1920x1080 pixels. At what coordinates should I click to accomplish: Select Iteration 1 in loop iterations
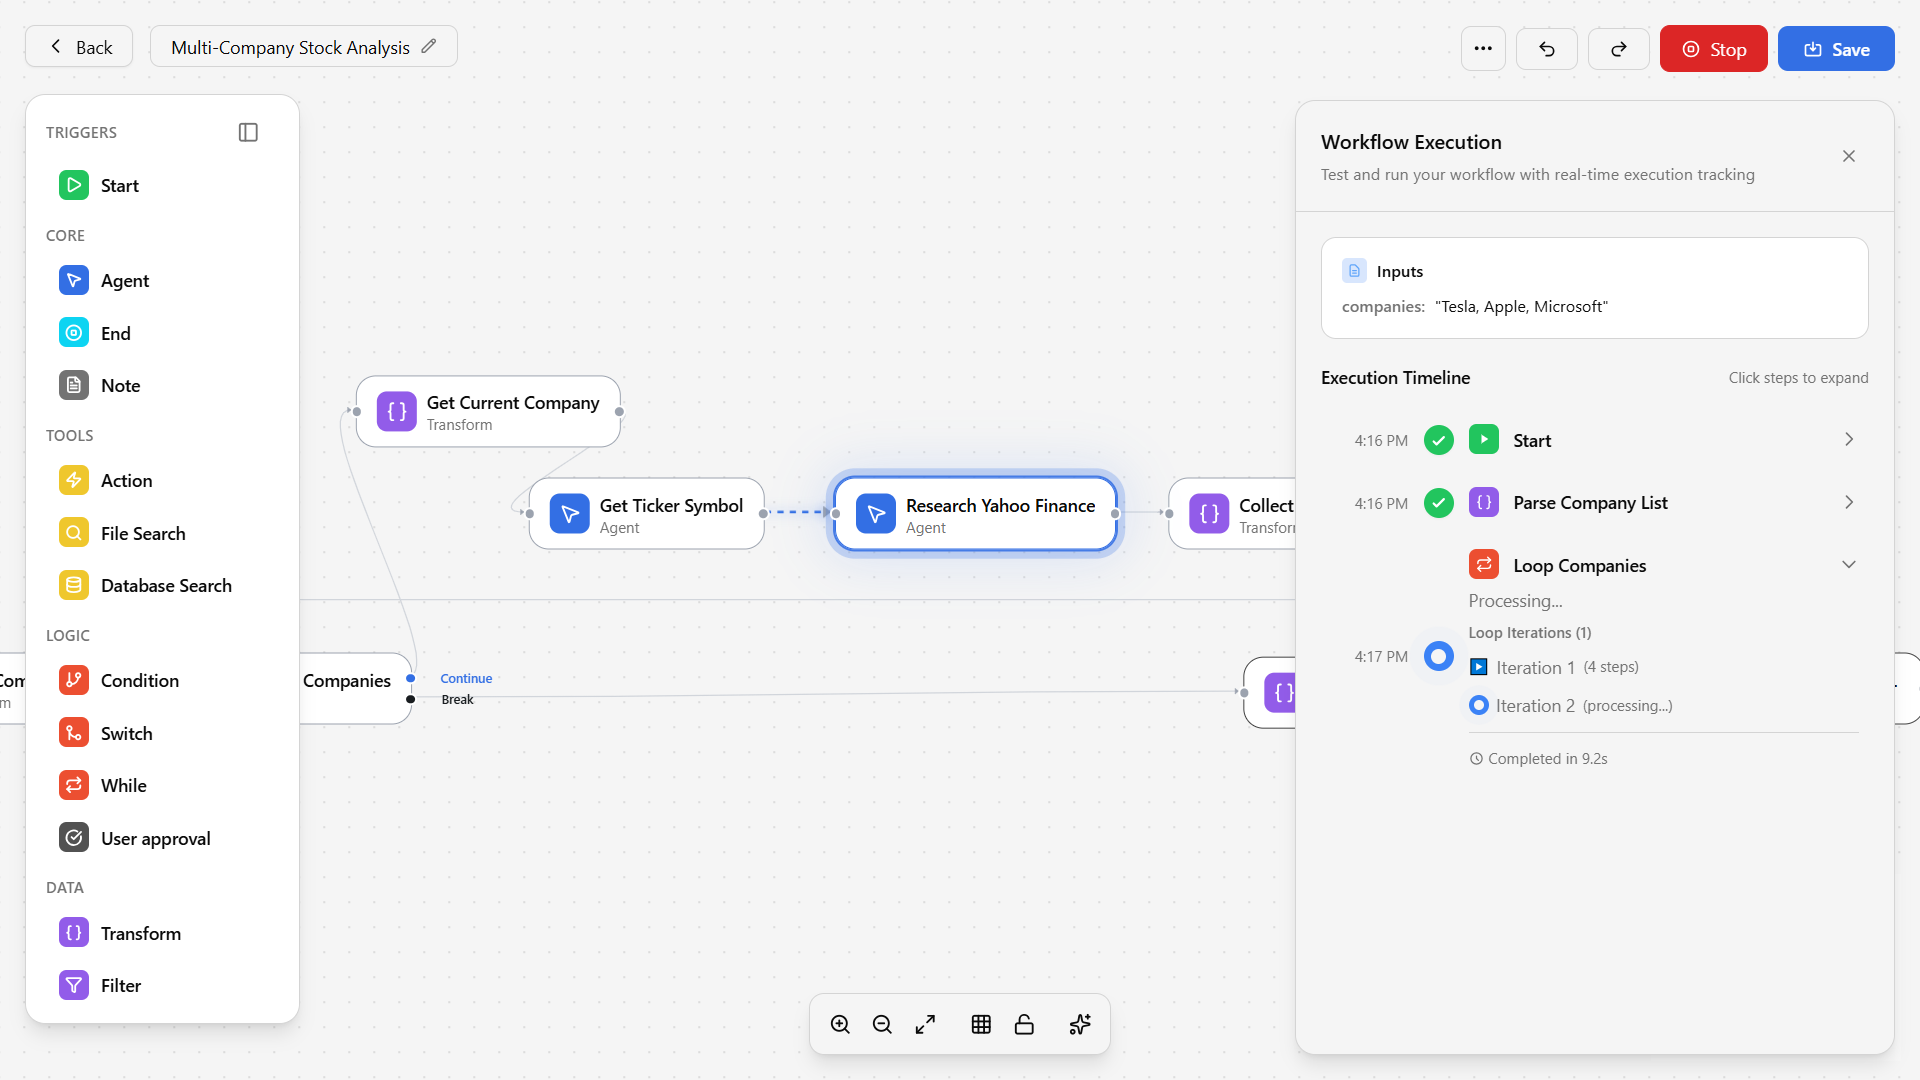click(1535, 667)
